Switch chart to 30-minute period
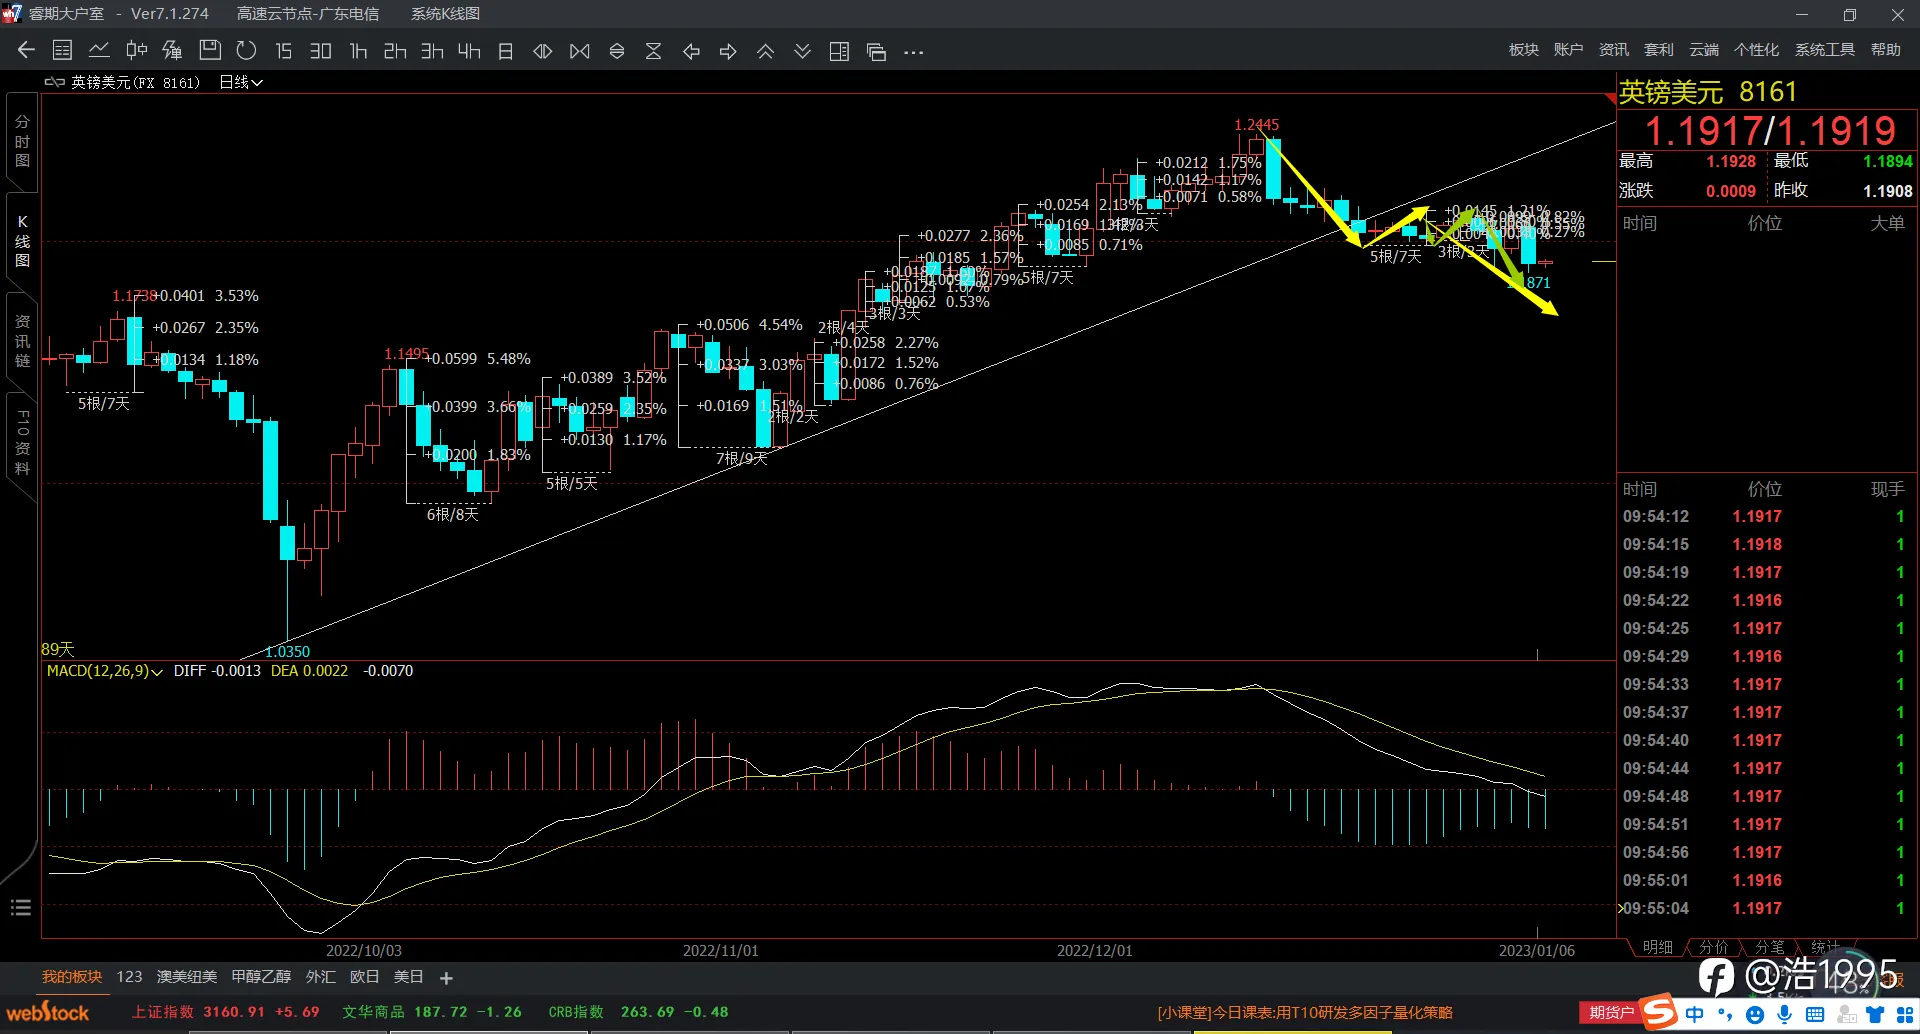The height and width of the screenshot is (1034, 1920). (320, 51)
